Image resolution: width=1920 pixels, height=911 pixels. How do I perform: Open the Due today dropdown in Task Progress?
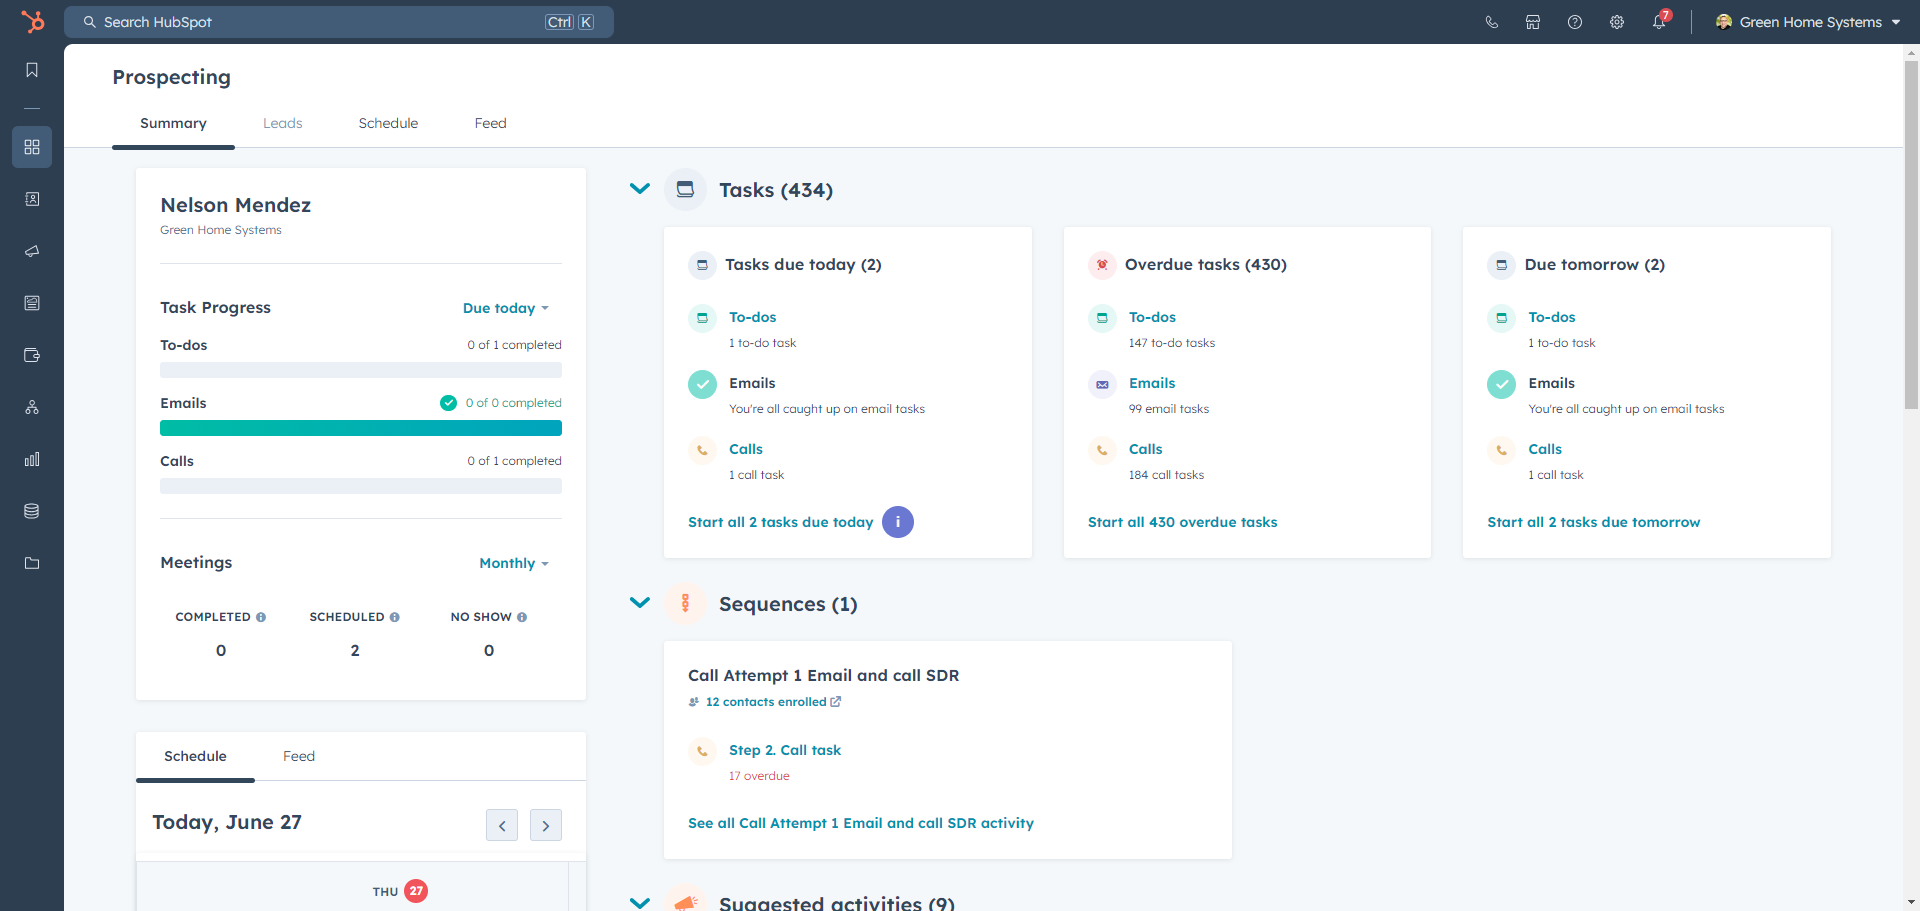pyautogui.click(x=506, y=308)
